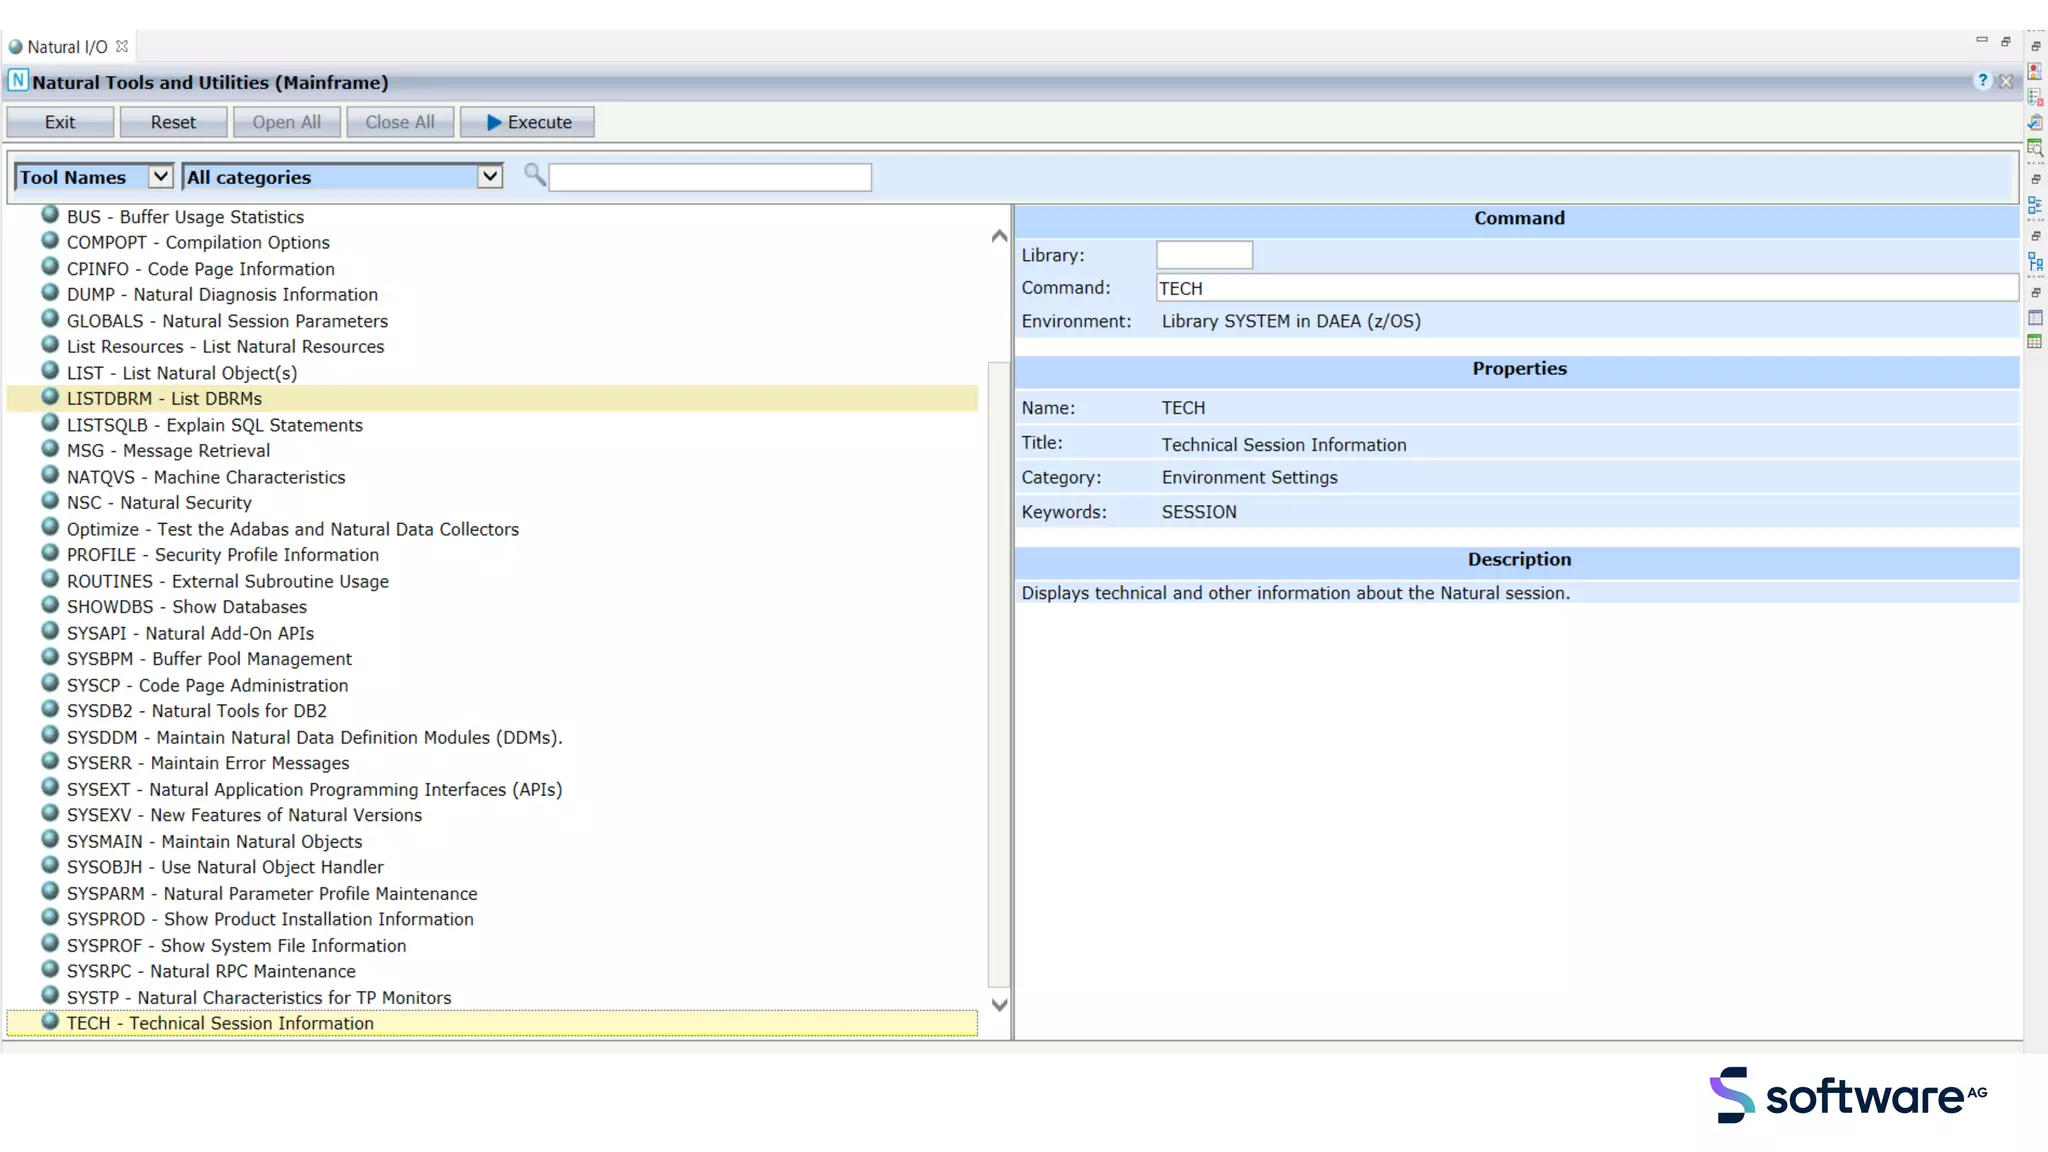Open the Tool Names dropdown

pyautogui.click(x=159, y=177)
